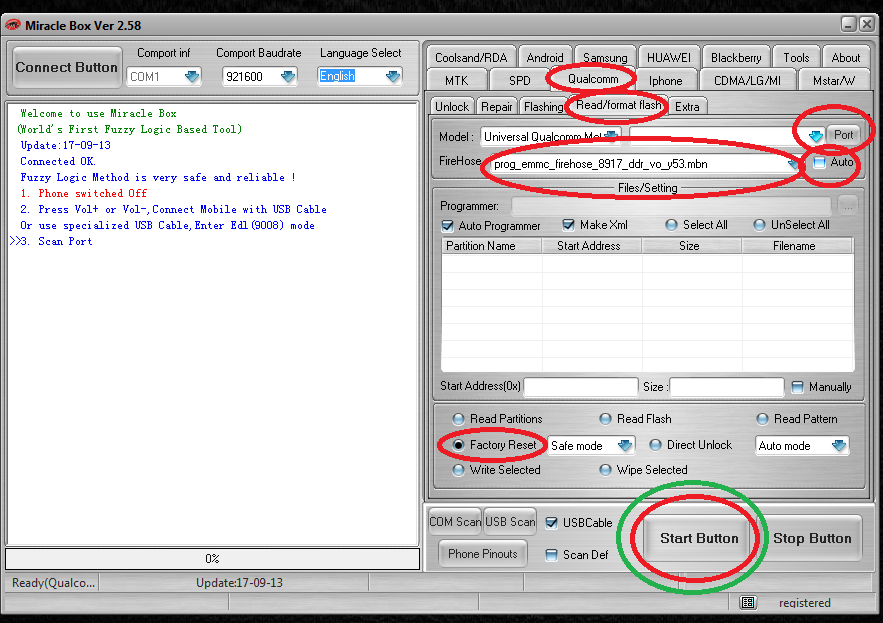Image resolution: width=883 pixels, height=623 pixels.
Task: Open the Iphone tab
Action: pos(665,81)
